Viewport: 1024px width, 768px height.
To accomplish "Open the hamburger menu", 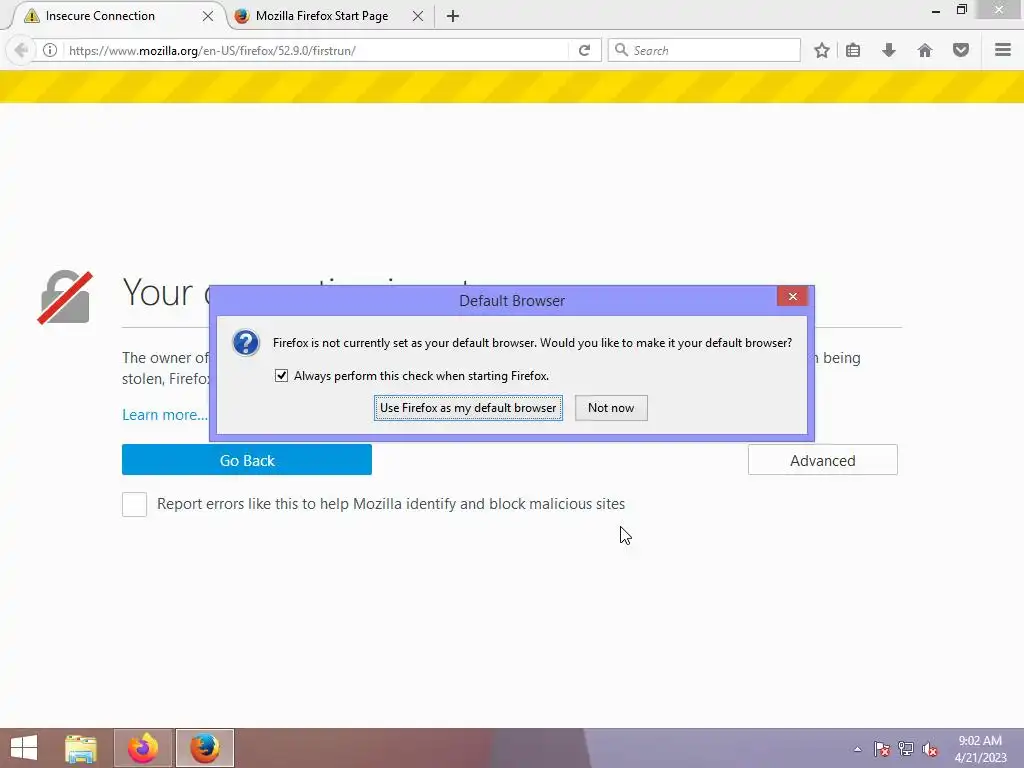I will 1003,50.
